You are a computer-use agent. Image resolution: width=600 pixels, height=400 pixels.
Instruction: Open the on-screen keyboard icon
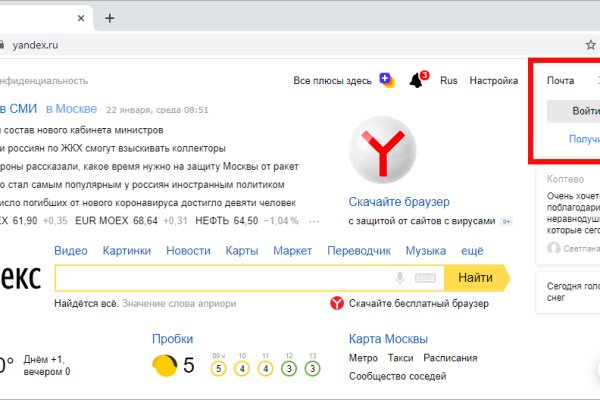coord(425,278)
